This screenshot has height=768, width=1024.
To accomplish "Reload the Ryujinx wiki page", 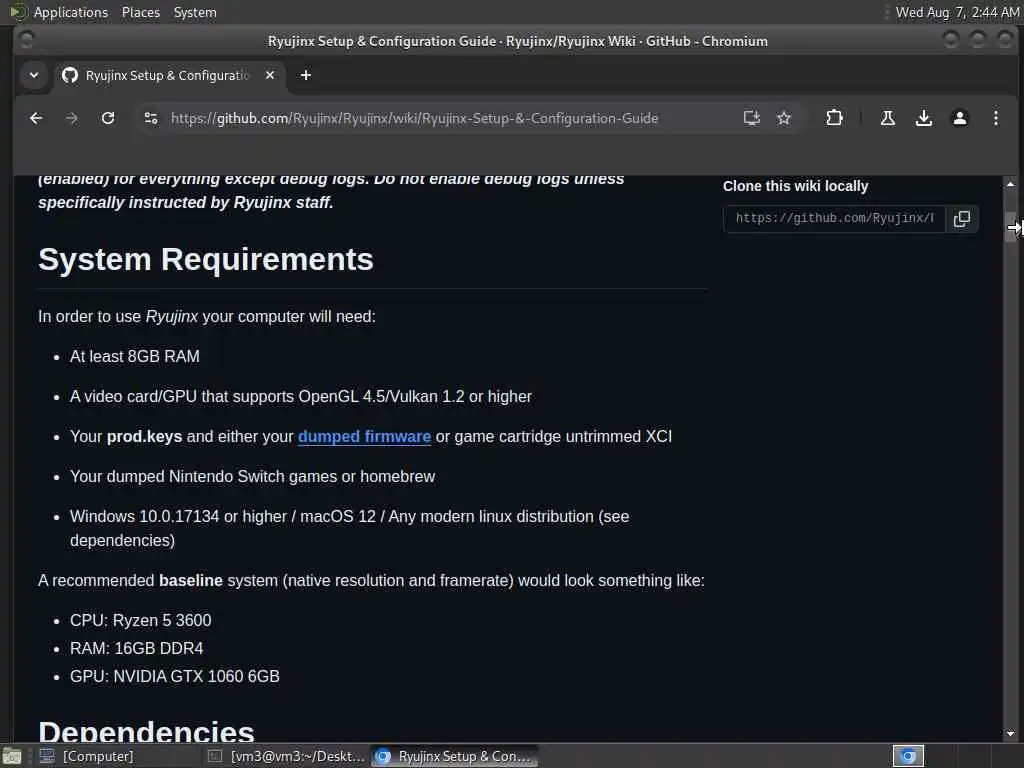I will (x=108, y=118).
